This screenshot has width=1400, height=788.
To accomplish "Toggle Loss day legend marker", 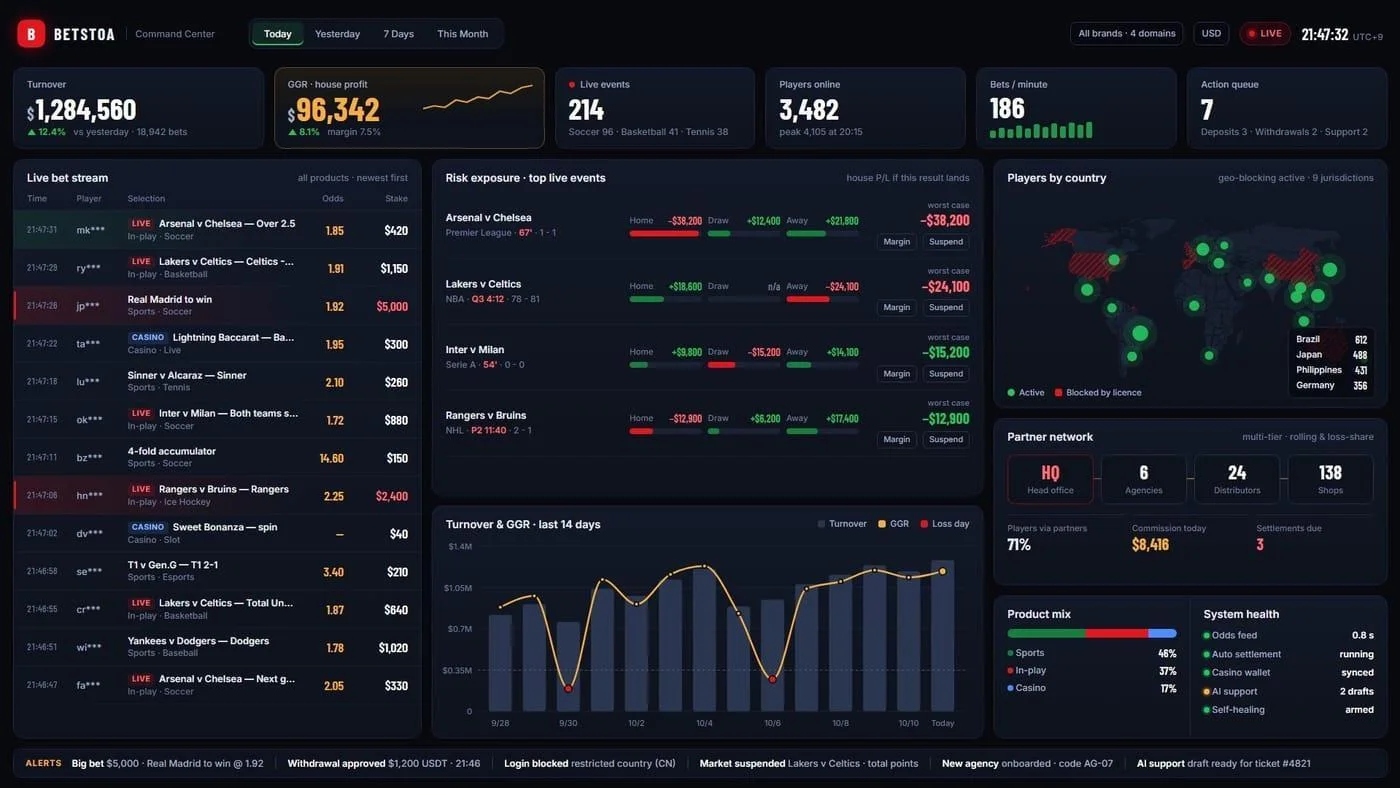I will pos(944,524).
